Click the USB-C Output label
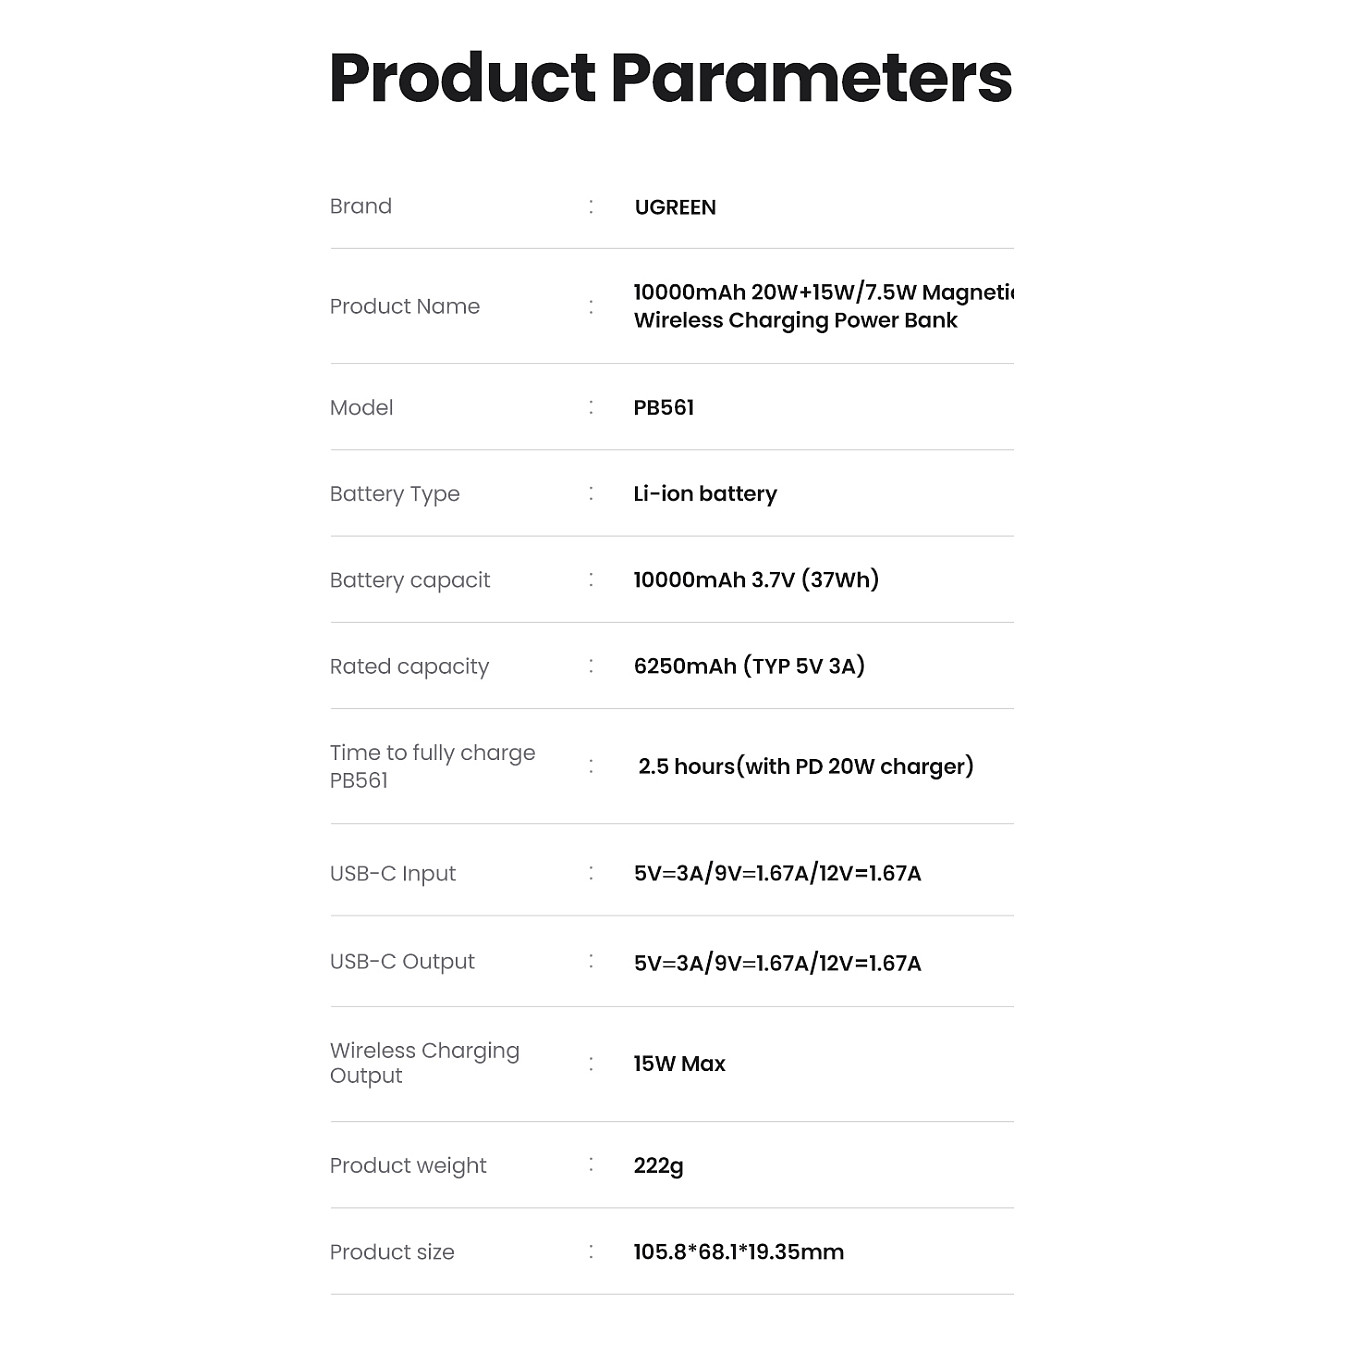Screen dimensions: 1345x1345 pyautogui.click(x=402, y=961)
